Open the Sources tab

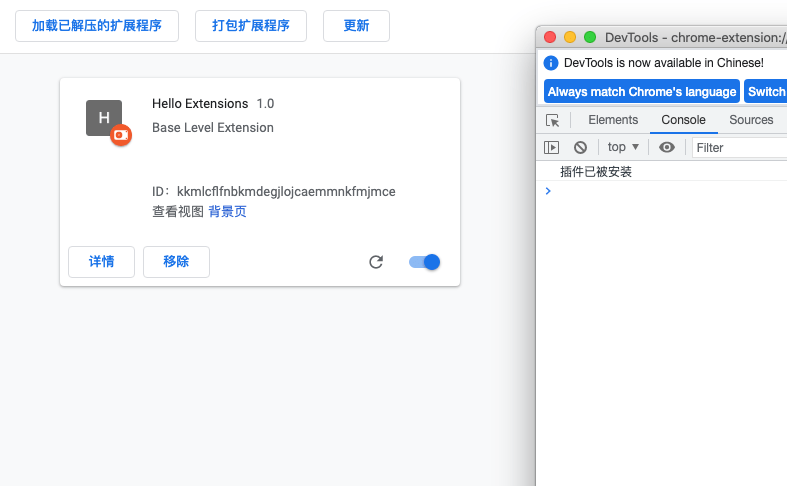click(751, 120)
